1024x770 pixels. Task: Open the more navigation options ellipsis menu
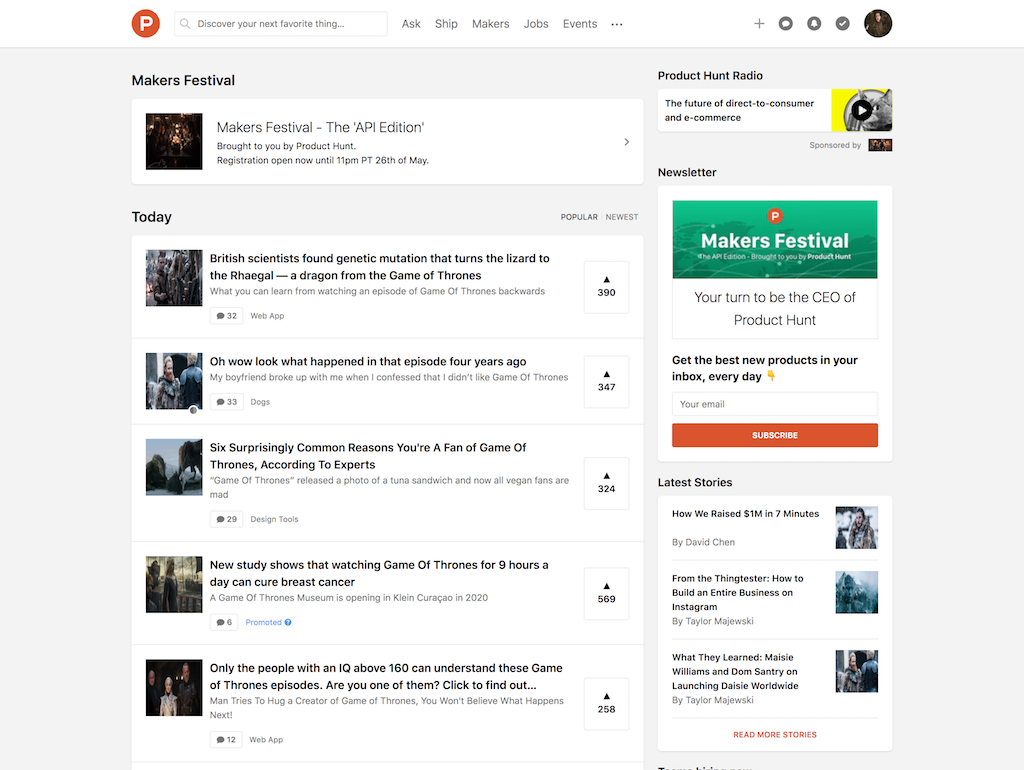tap(616, 23)
